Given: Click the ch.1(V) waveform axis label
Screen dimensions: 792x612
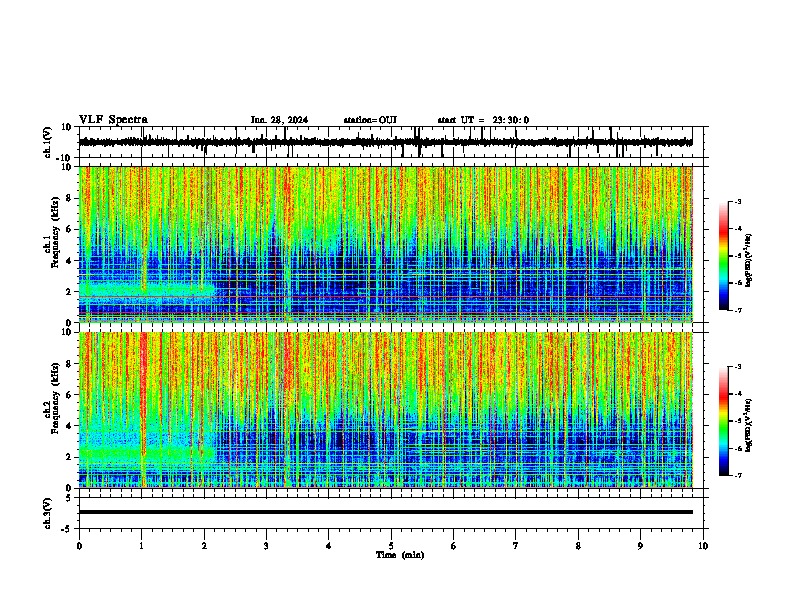Looking at the screenshot, I should pyautogui.click(x=48, y=142).
